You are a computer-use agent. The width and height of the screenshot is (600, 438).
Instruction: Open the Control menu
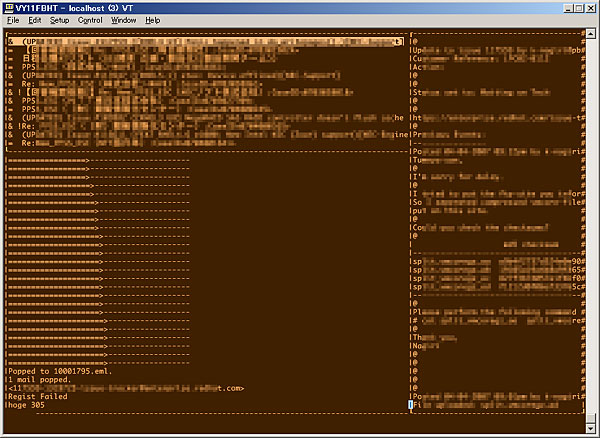(x=90, y=20)
